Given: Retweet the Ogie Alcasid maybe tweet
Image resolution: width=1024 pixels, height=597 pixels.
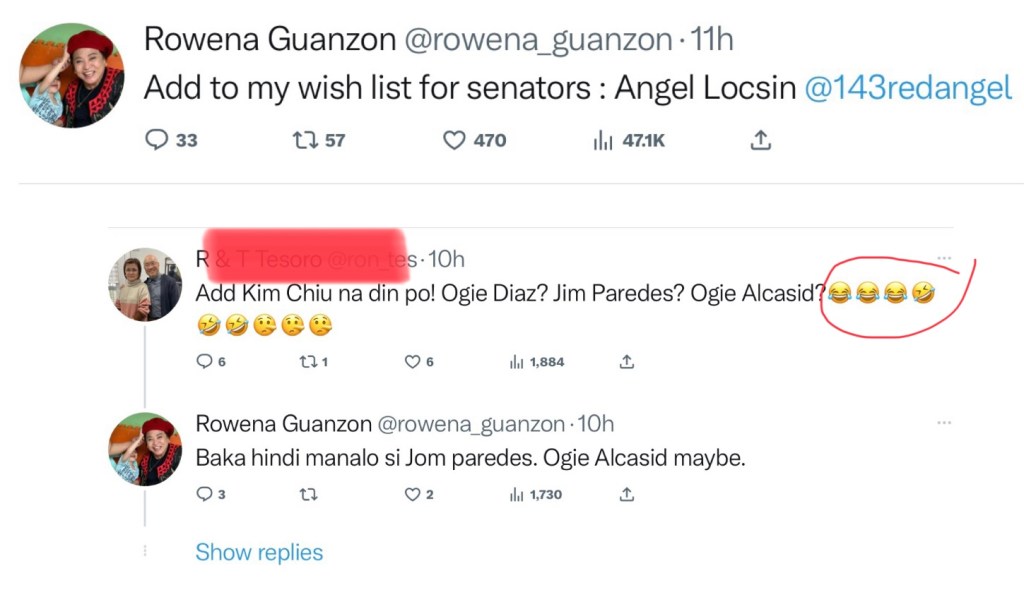Looking at the screenshot, I should click(x=310, y=494).
